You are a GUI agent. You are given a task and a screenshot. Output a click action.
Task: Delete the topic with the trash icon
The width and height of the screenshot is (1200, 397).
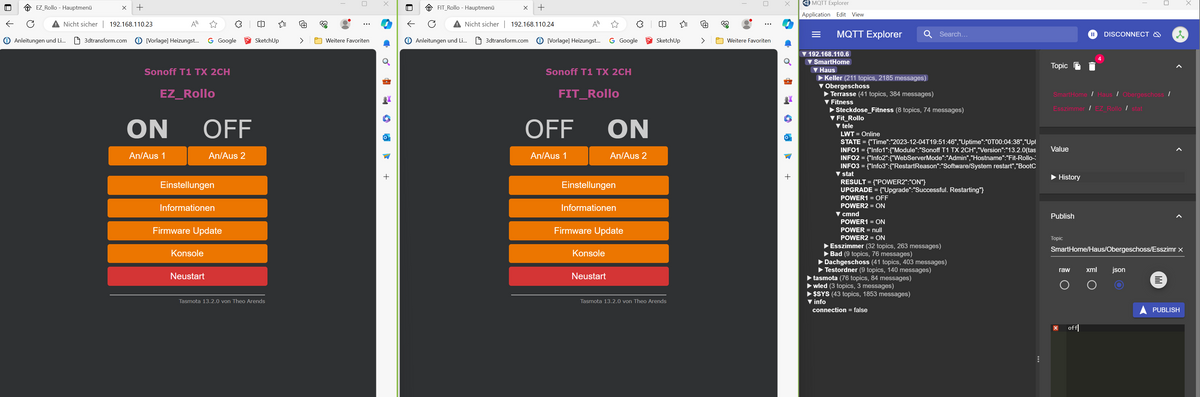click(x=1092, y=66)
